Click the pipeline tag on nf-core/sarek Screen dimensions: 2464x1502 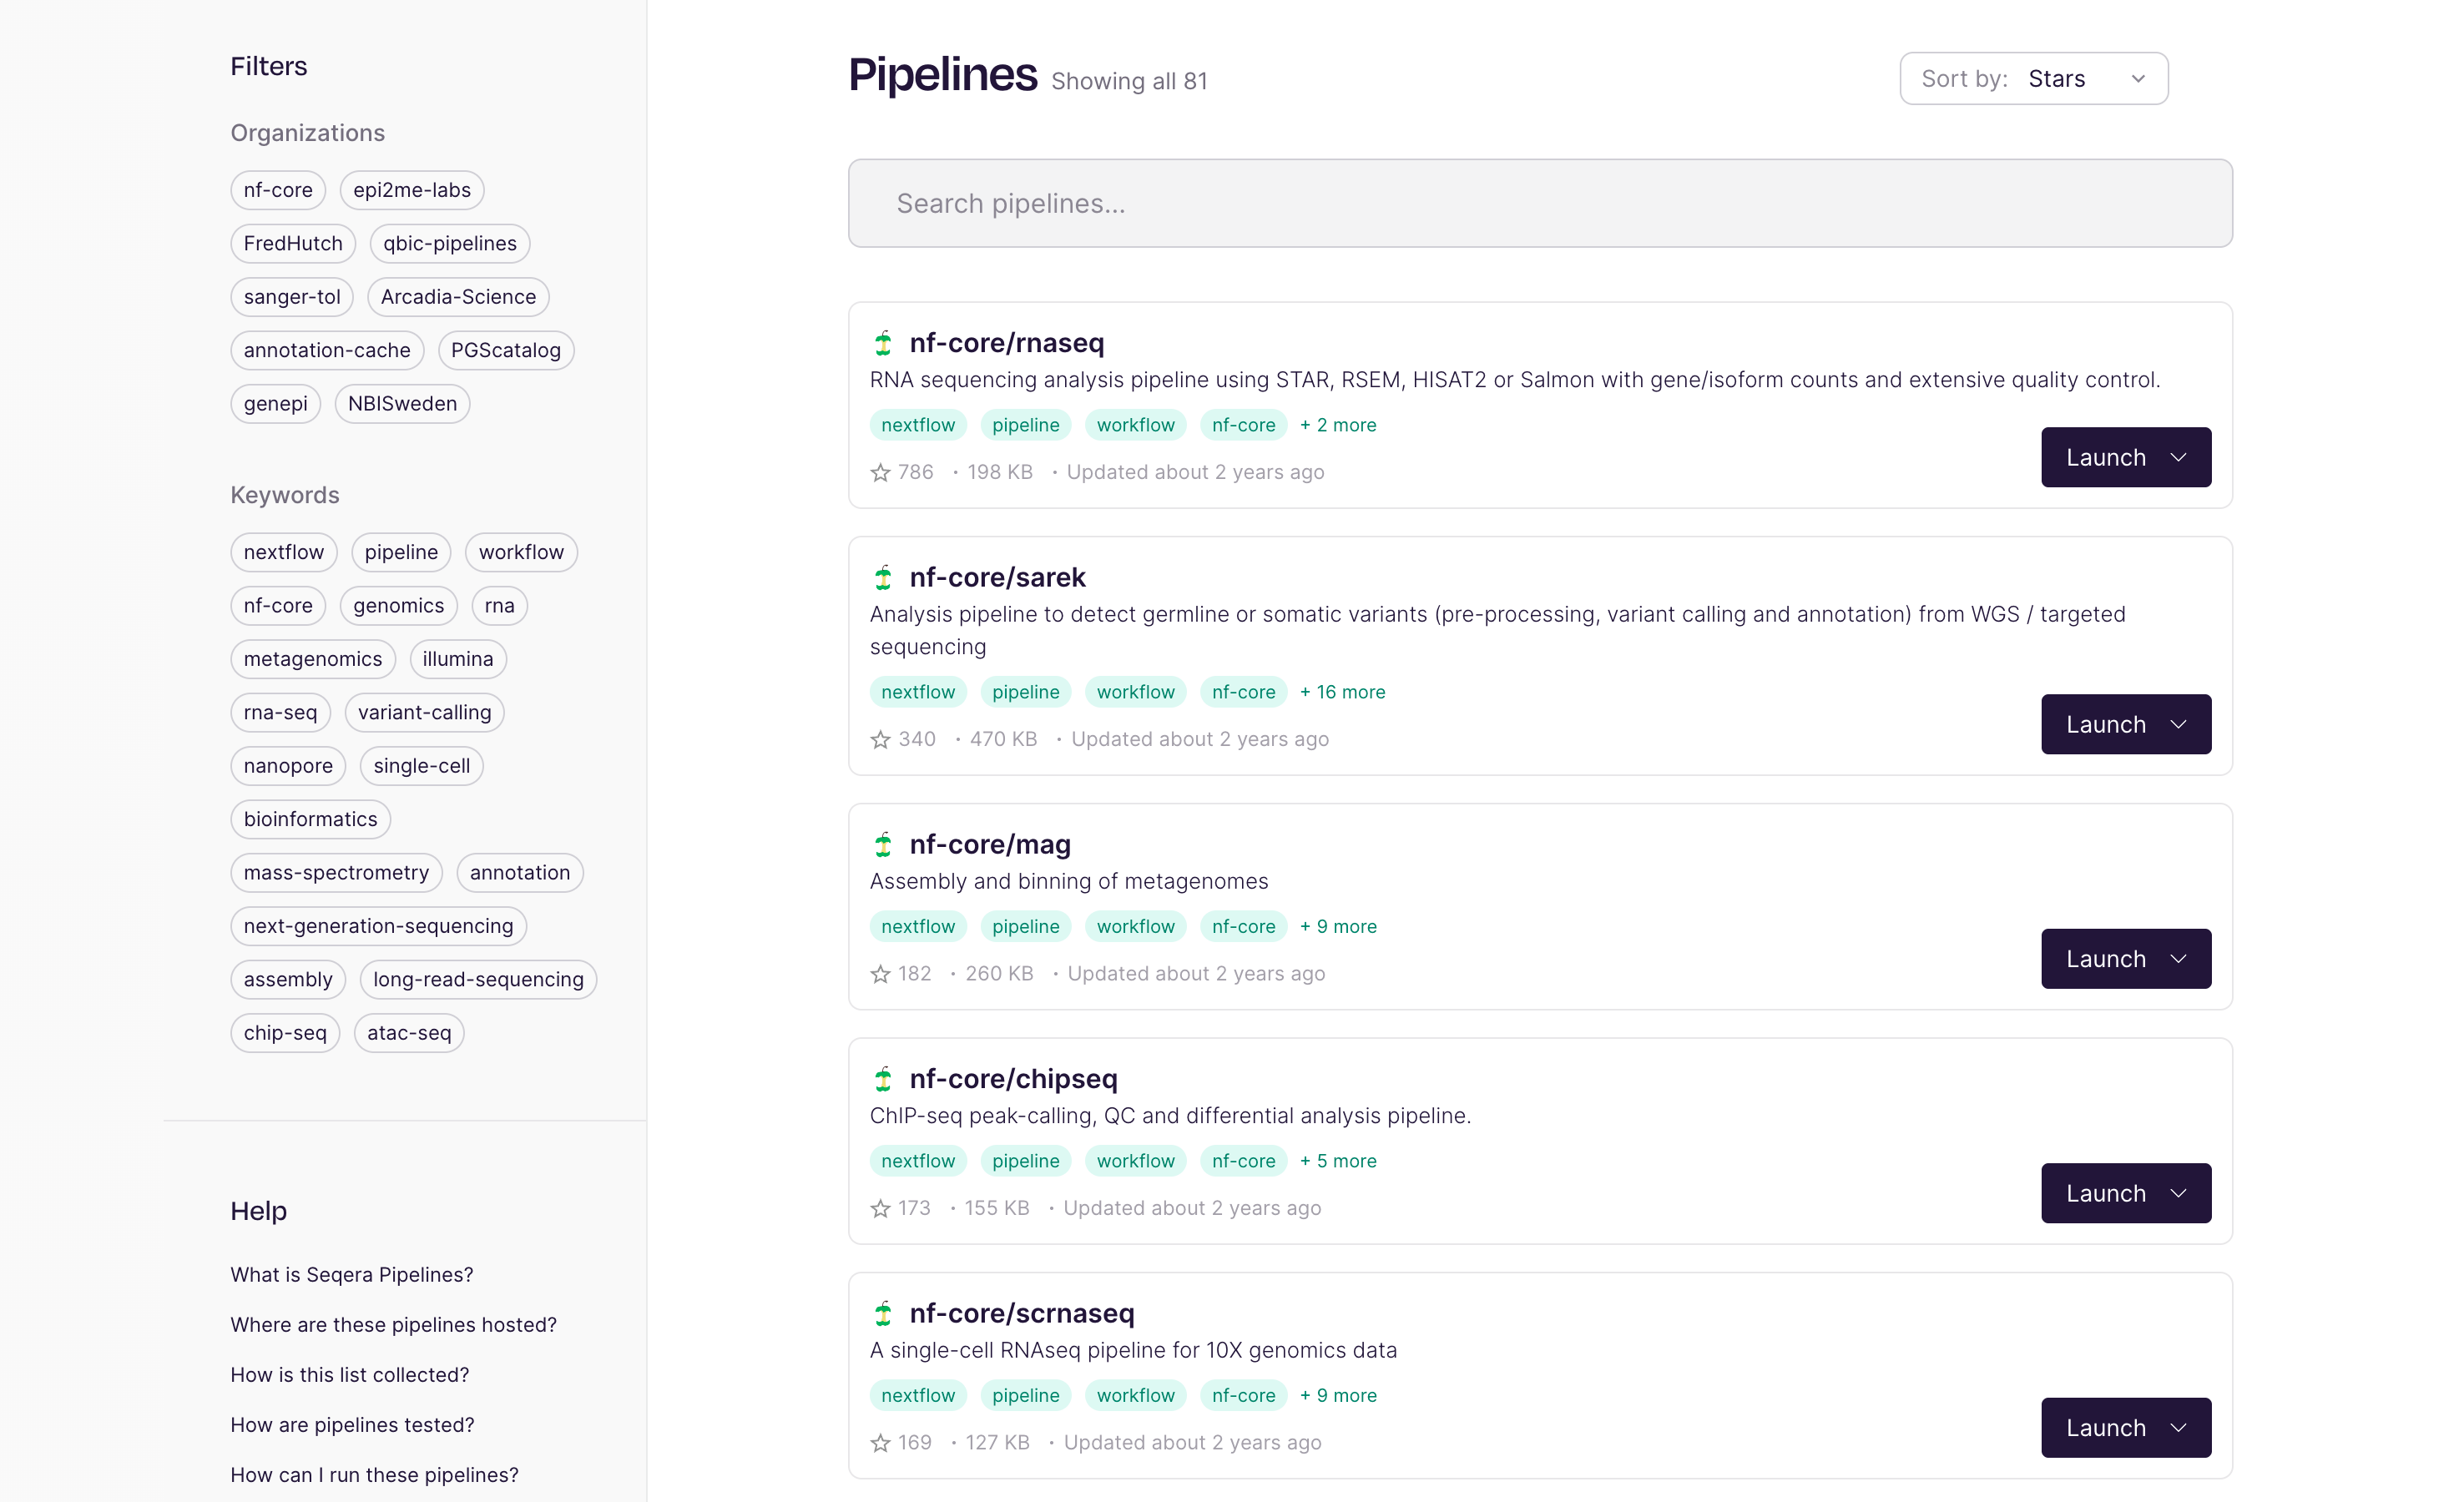1026,692
